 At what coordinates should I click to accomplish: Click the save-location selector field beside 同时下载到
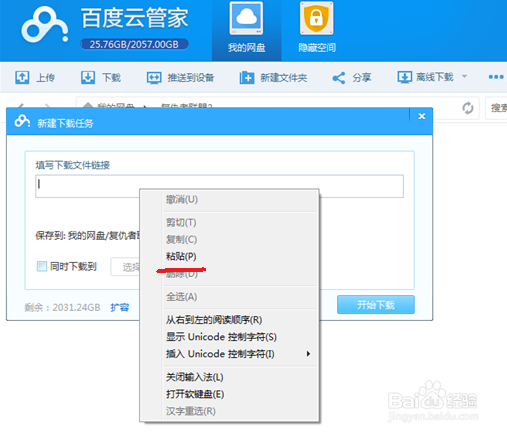pyautogui.click(x=125, y=267)
